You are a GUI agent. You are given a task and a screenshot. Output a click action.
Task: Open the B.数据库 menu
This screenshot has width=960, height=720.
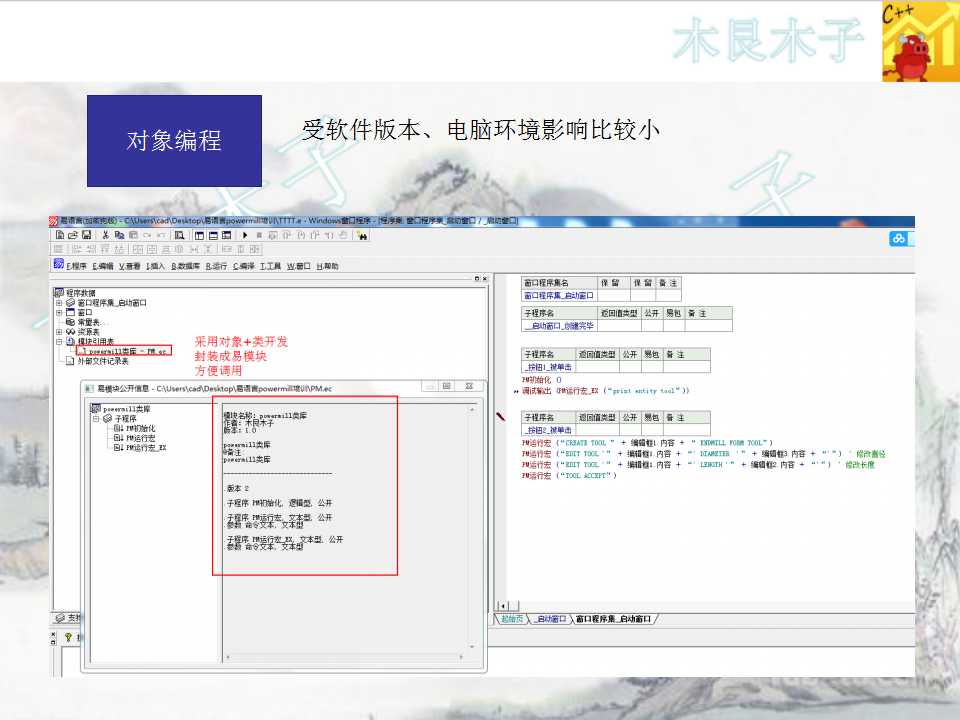pyautogui.click(x=186, y=266)
